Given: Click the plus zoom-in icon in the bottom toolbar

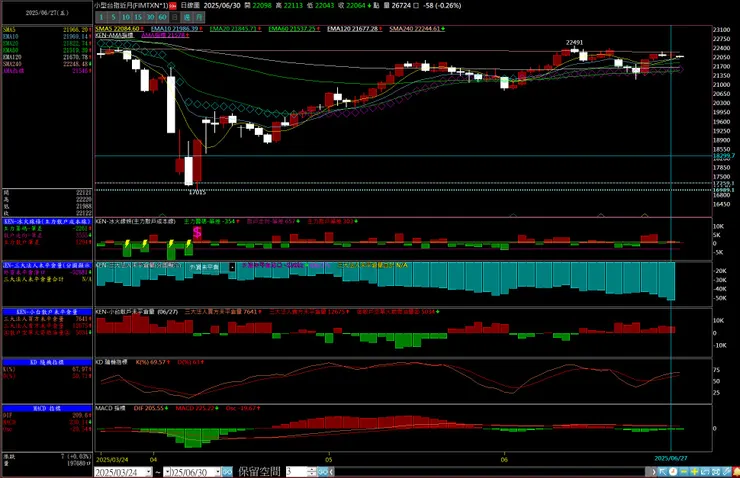Looking at the screenshot, I should pyautogui.click(x=694, y=471).
